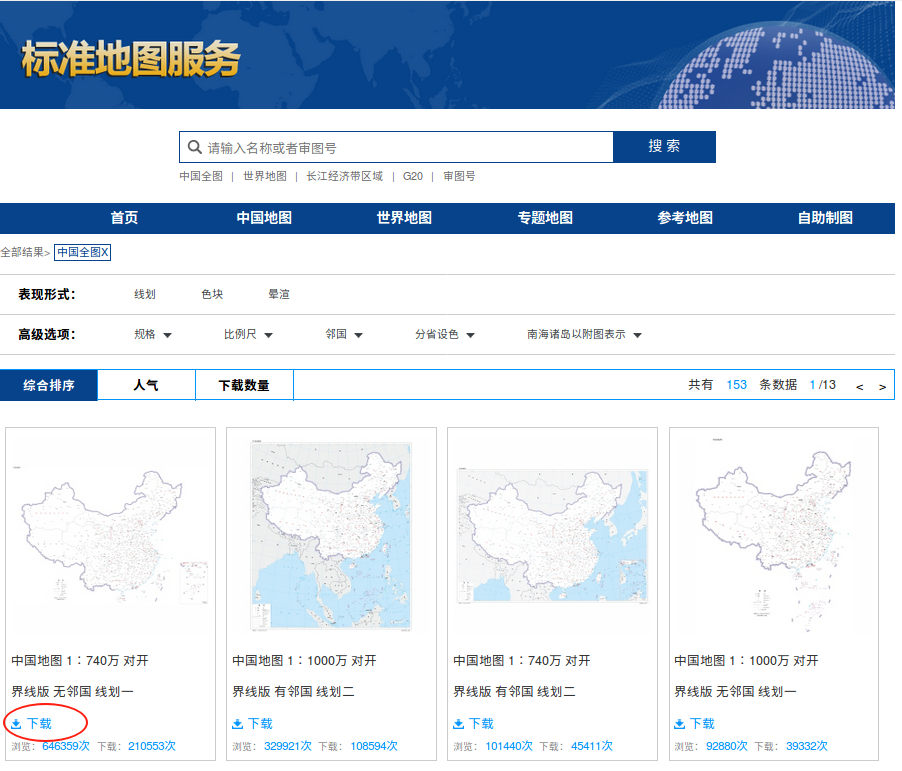Switch to 下载数量 sorting tab
This screenshot has height=771, width=902.
tap(244, 385)
